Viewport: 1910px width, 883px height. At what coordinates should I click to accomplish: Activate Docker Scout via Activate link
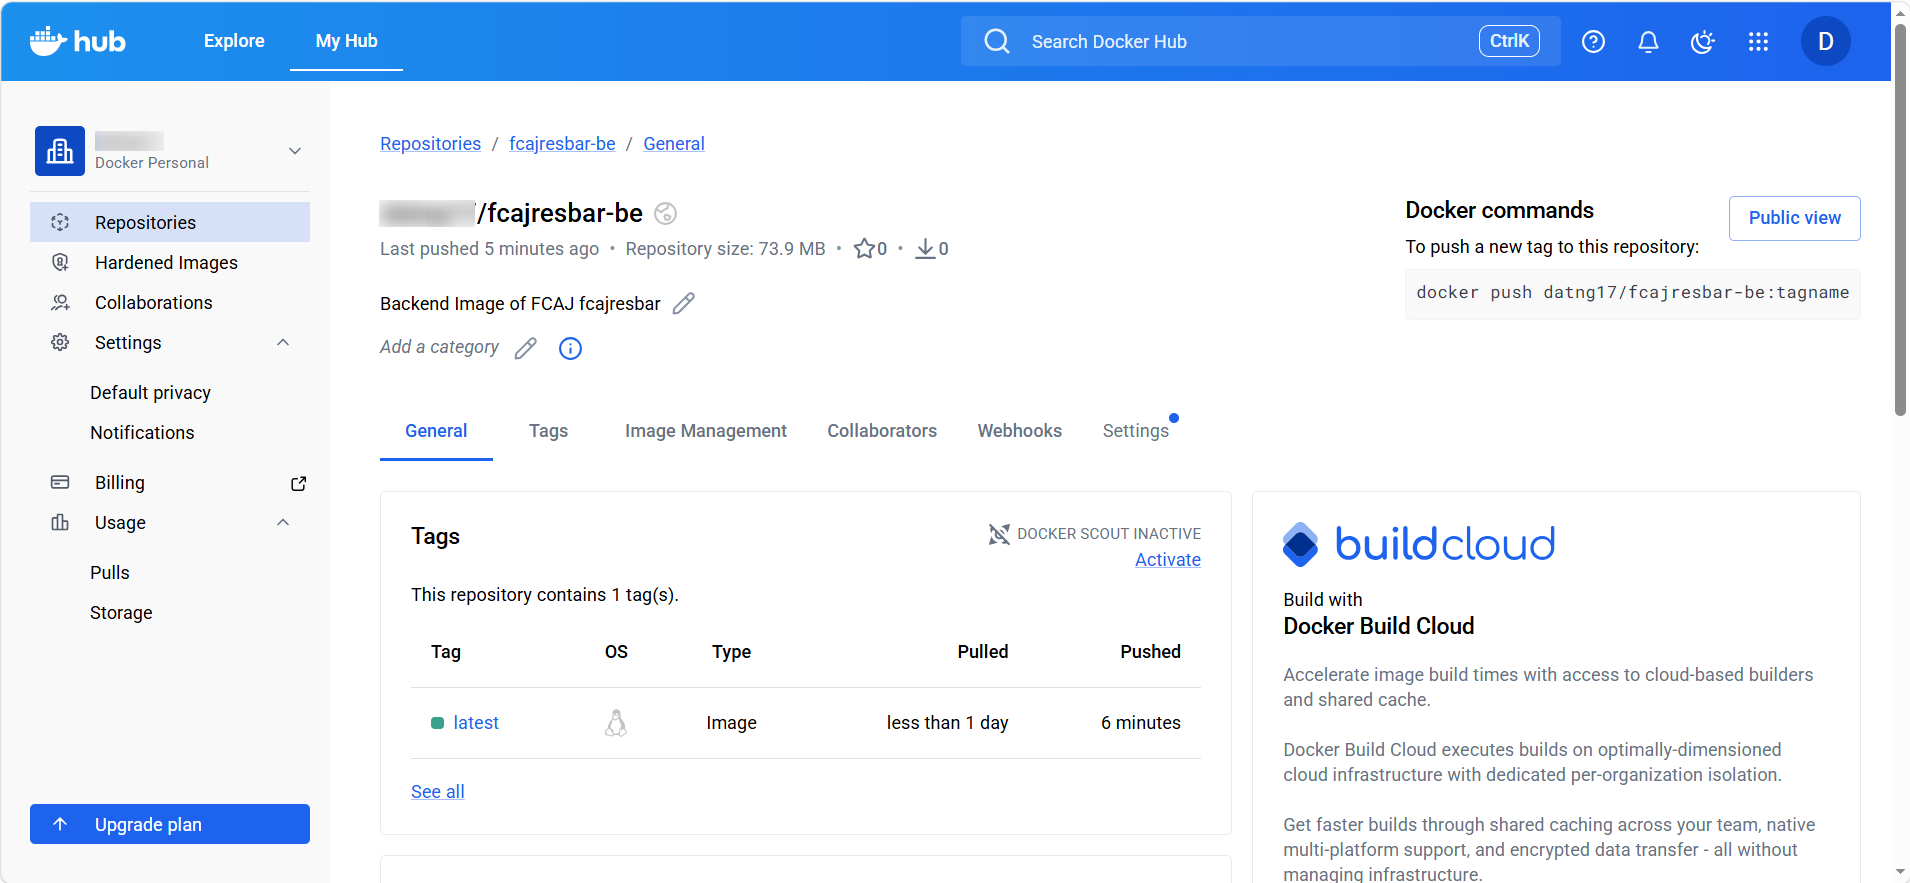point(1167,560)
